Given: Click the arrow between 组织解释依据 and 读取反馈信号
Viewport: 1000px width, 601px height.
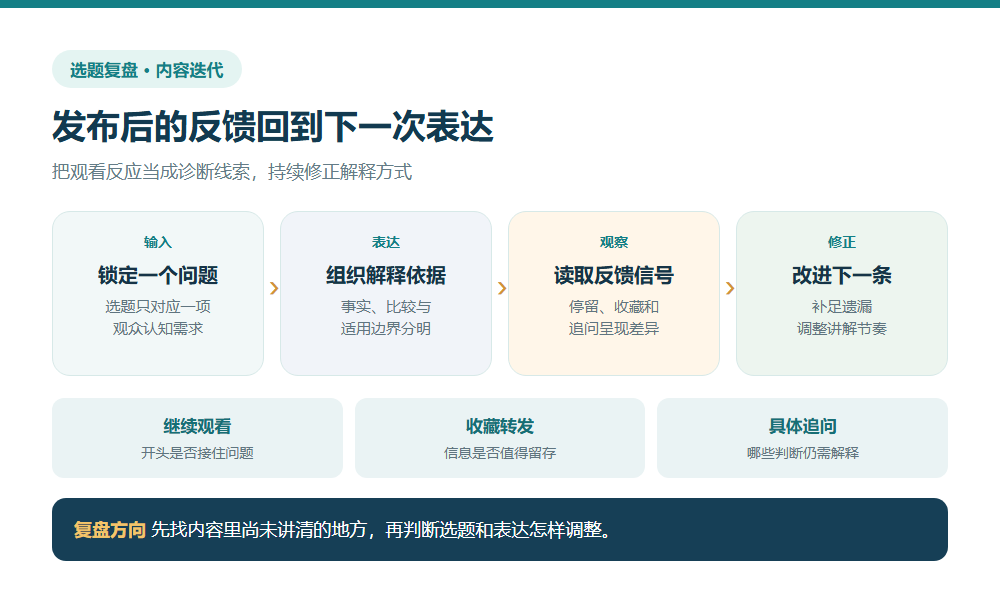Looking at the screenshot, I should [502, 288].
